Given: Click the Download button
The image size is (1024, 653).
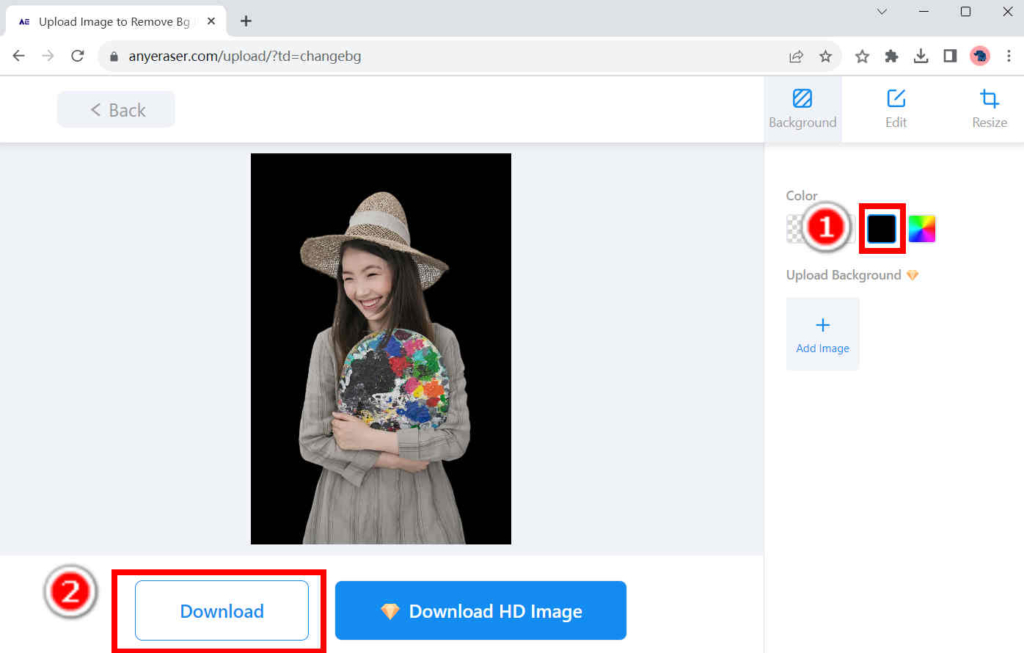Looking at the screenshot, I should 220,610.
